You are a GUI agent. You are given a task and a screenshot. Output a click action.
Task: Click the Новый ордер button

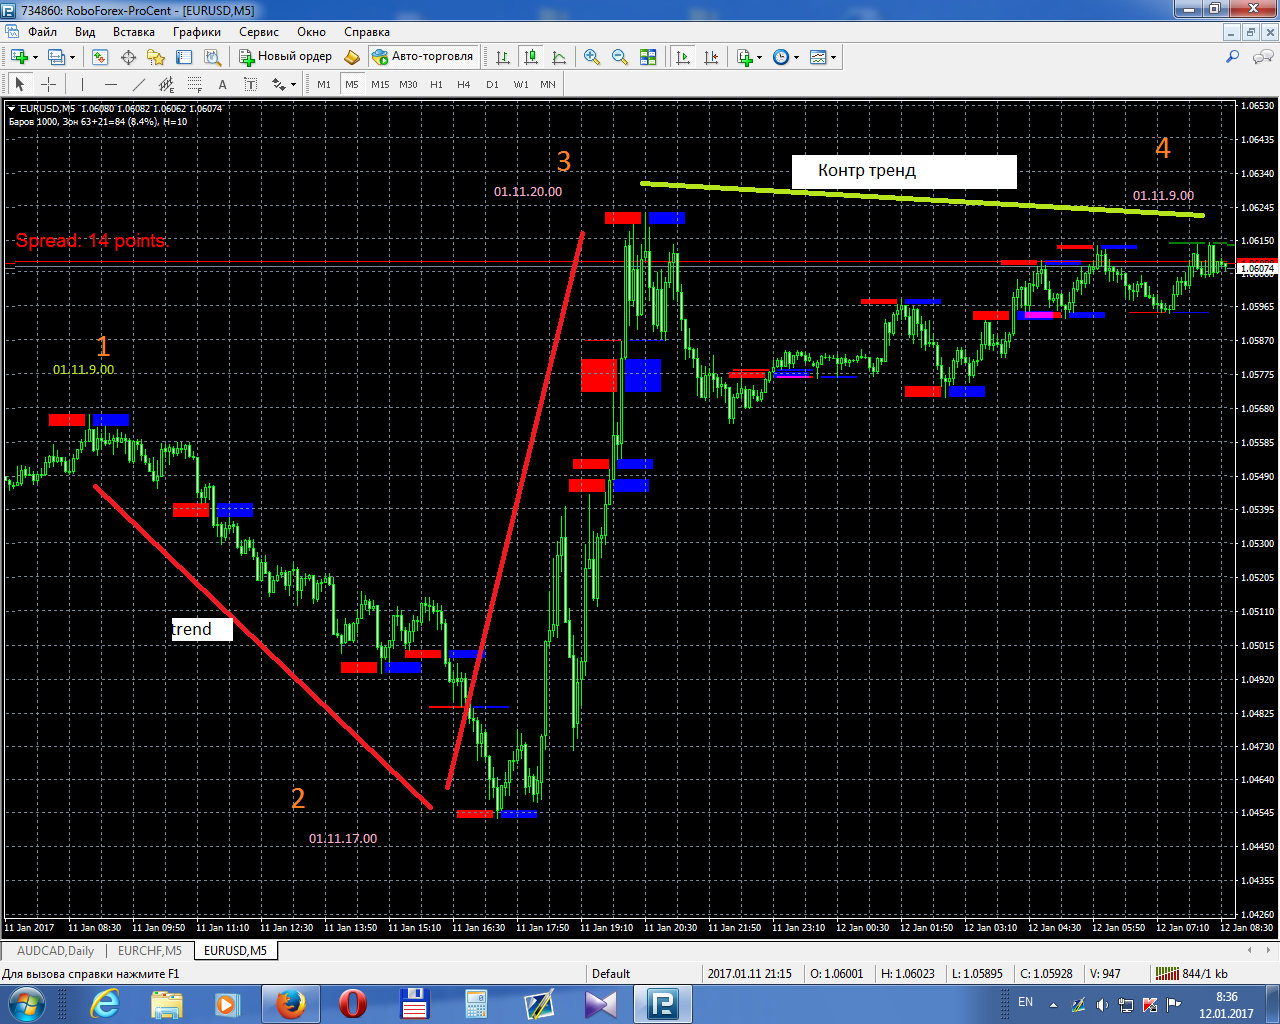[285, 57]
